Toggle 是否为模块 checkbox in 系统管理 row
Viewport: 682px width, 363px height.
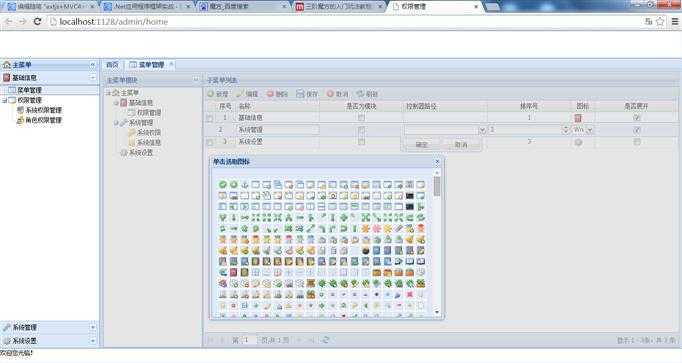361,130
